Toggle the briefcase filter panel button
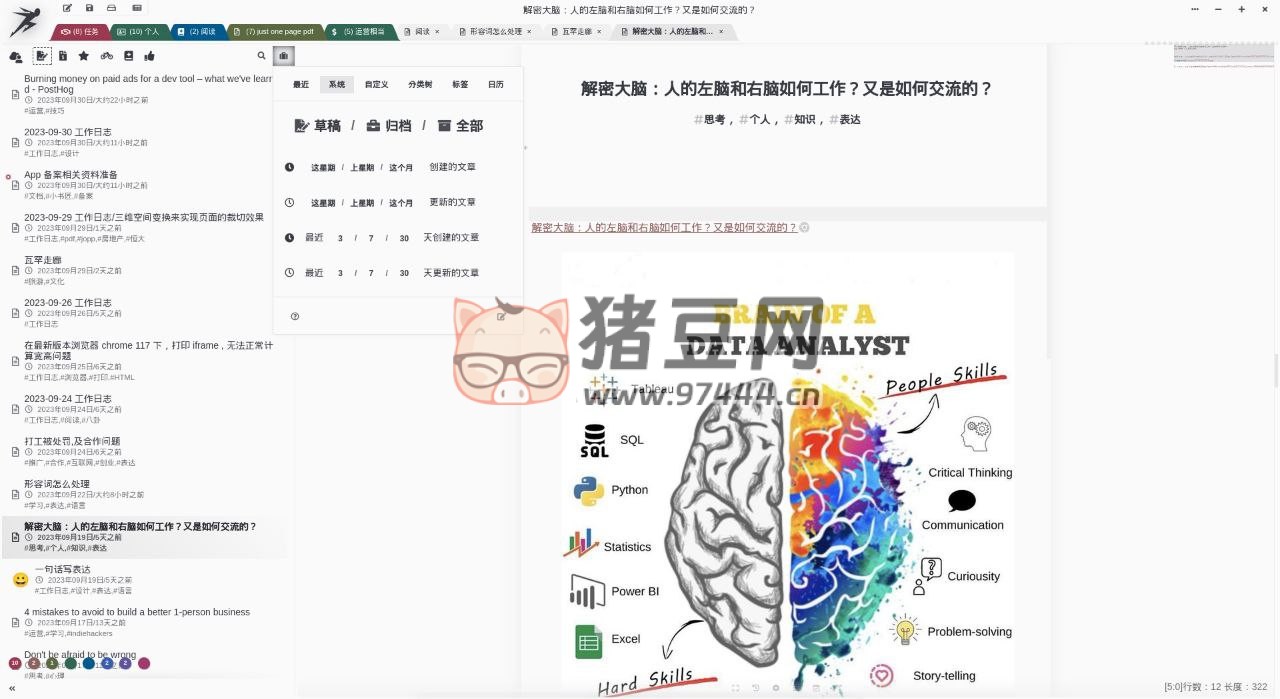1280x699 pixels. tap(284, 56)
